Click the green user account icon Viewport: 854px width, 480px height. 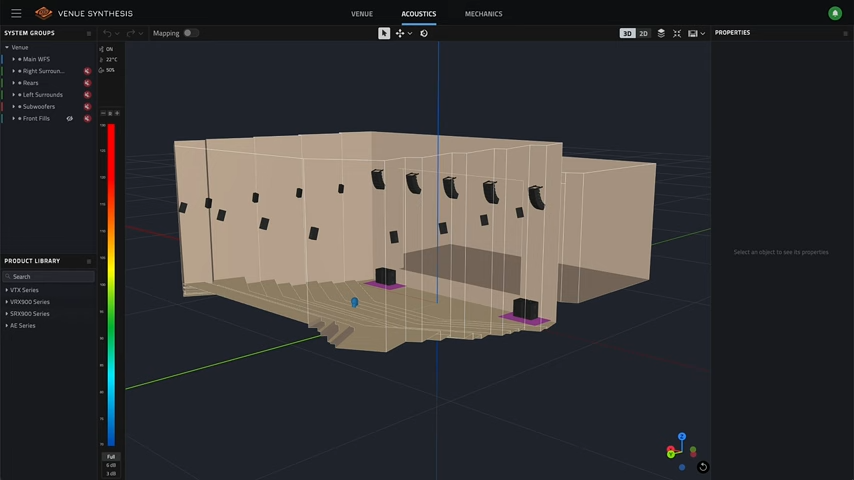pyautogui.click(x=835, y=13)
